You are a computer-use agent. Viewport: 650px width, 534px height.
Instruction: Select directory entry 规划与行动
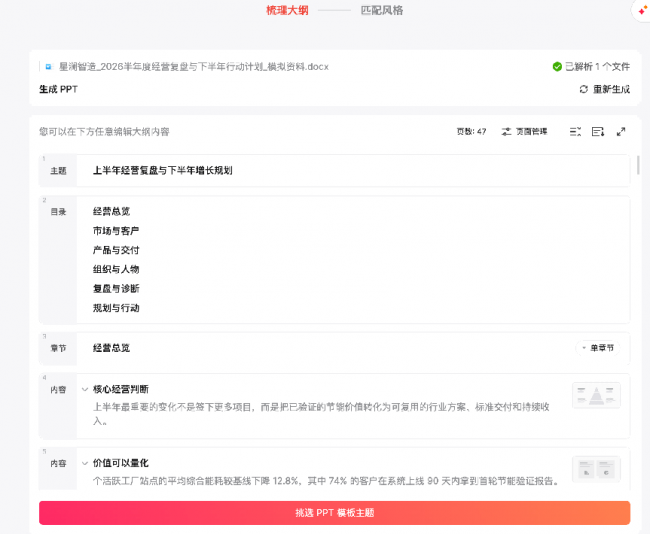116,308
